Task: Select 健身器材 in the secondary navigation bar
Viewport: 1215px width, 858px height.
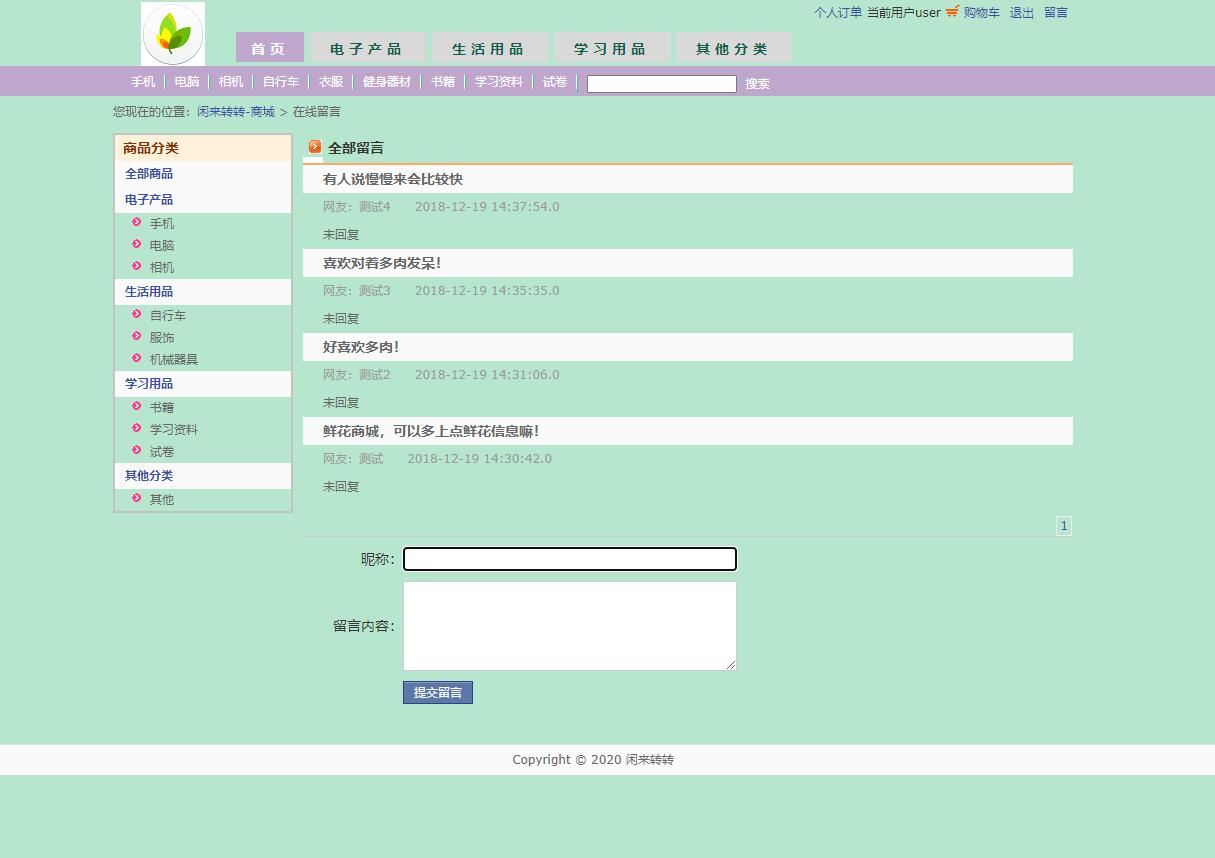Action: tap(387, 82)
